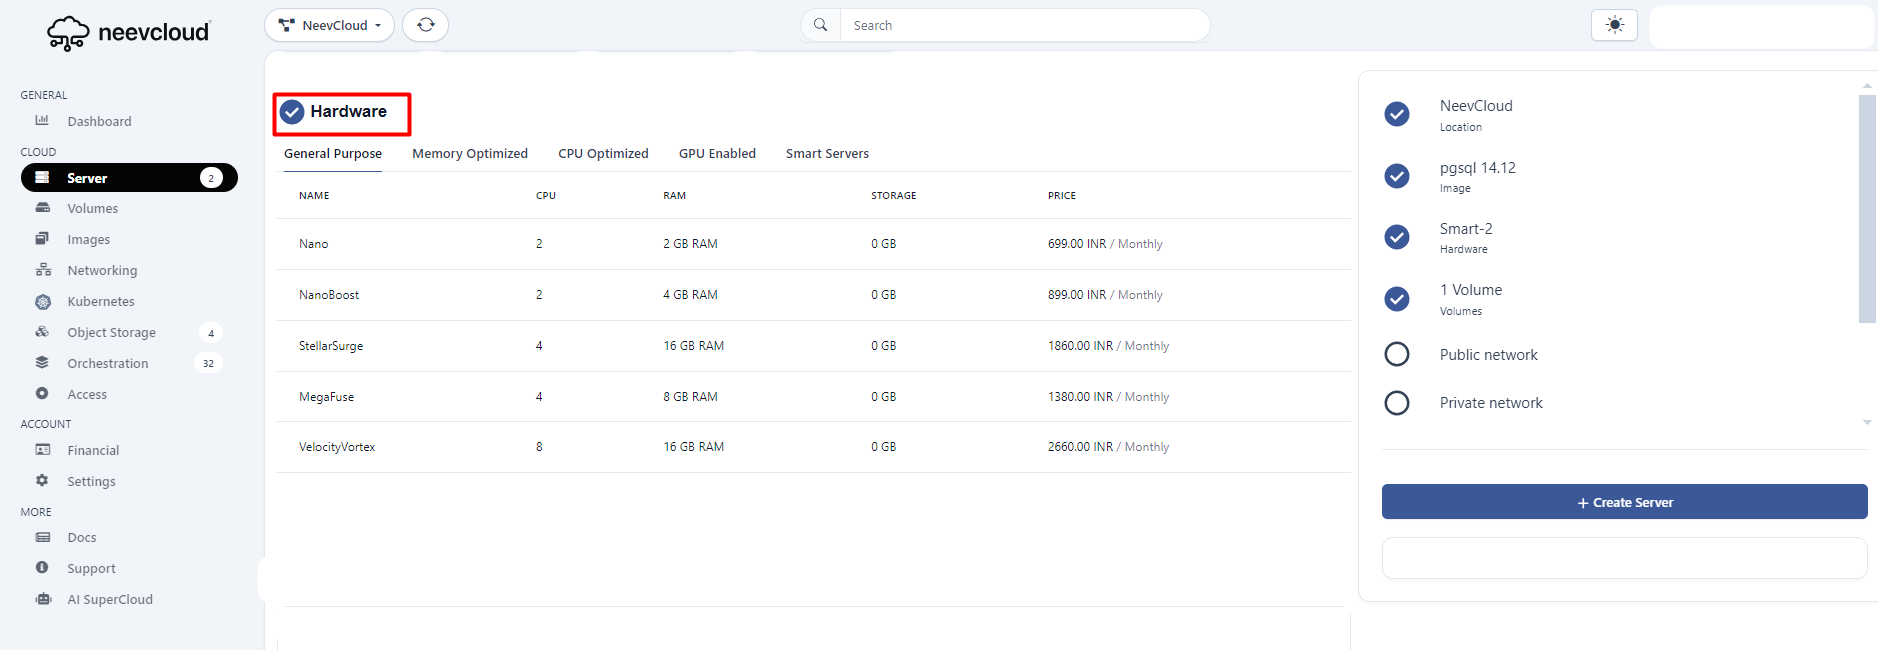Click the Networking icon in sidebar
Image resolution: width=1878 pixels, height=650 pixels.
(42, 270)
